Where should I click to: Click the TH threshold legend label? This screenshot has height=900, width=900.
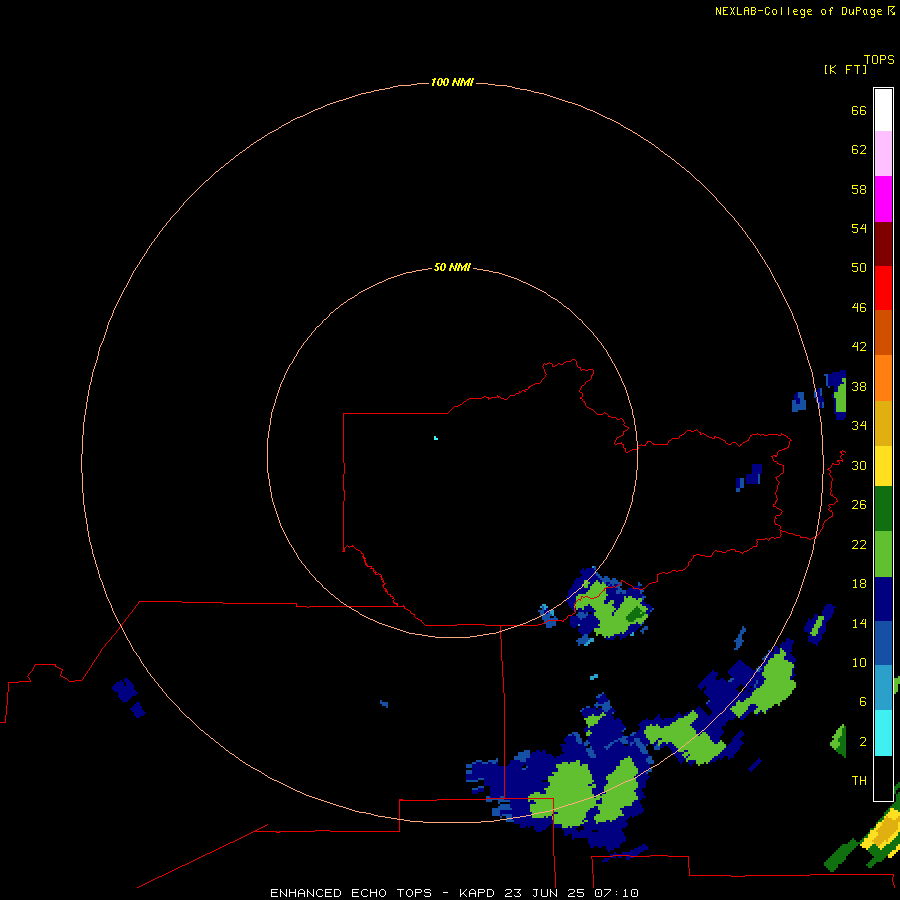coord(859,781)
